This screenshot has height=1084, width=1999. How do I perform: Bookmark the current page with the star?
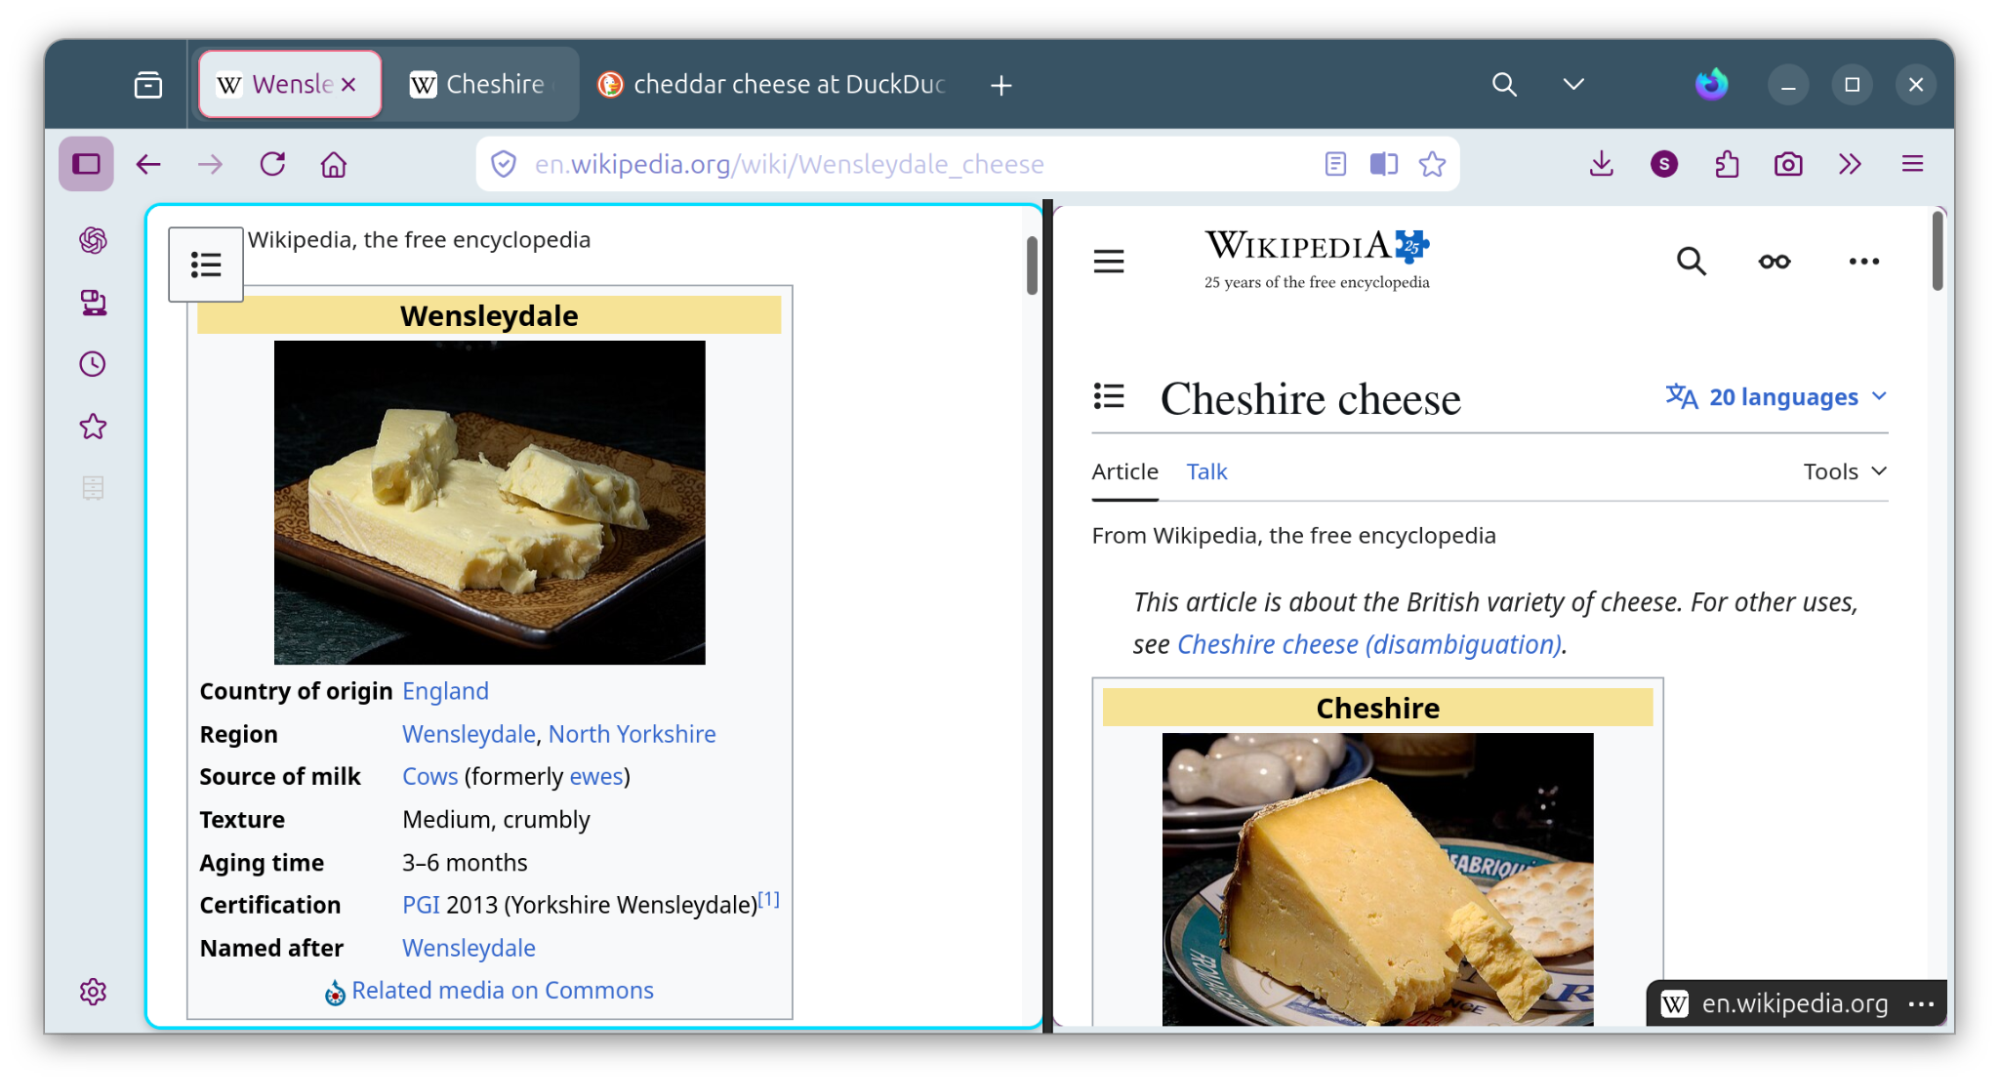pyautogui.click(x=1432, y=163)
